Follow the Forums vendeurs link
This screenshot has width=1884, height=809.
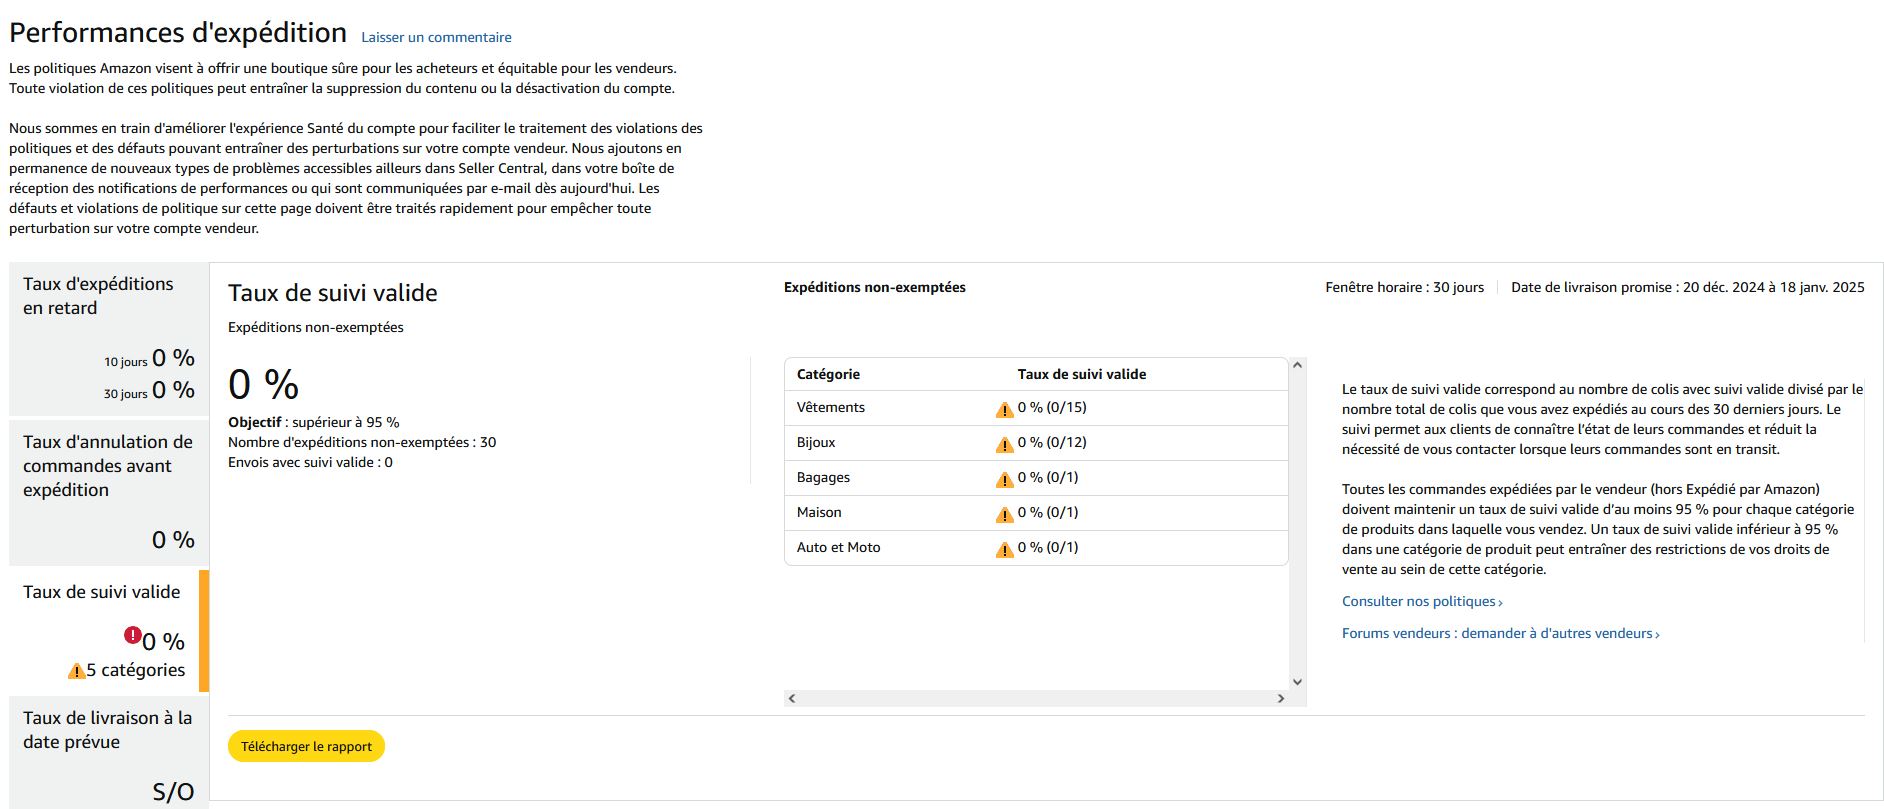pyautogui.click(x=1500, y=633)
